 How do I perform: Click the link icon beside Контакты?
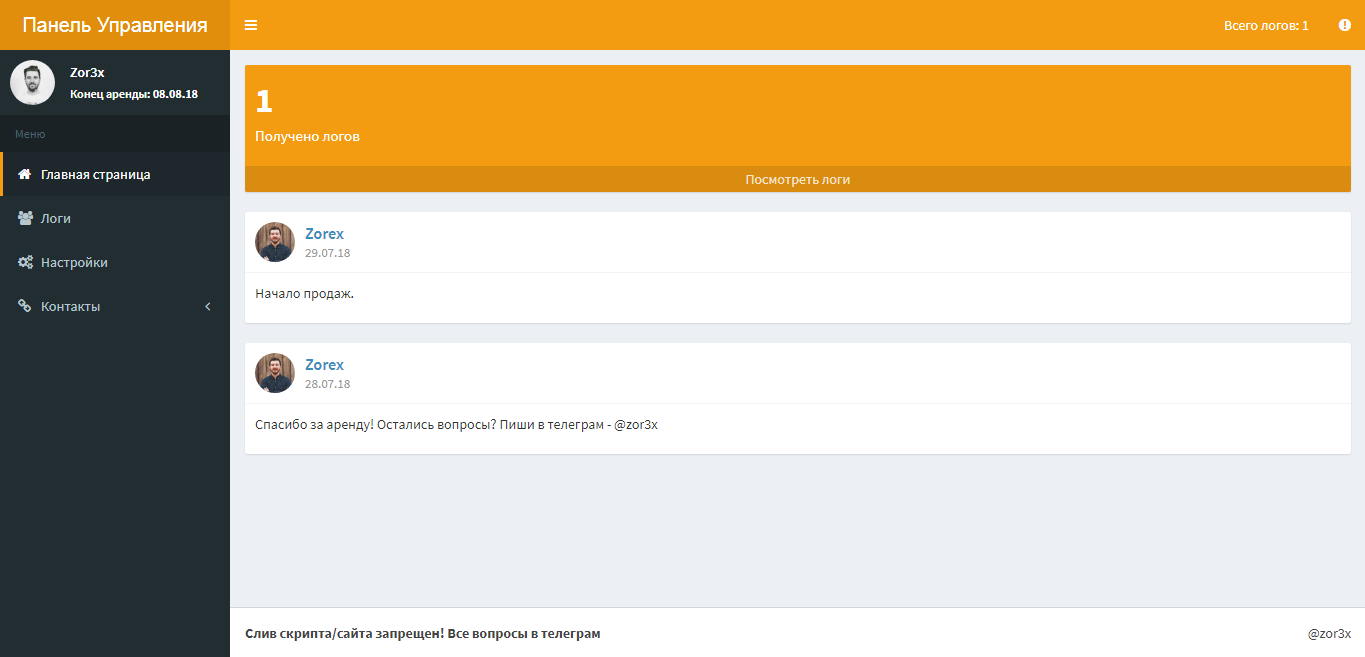click(25, 306)
